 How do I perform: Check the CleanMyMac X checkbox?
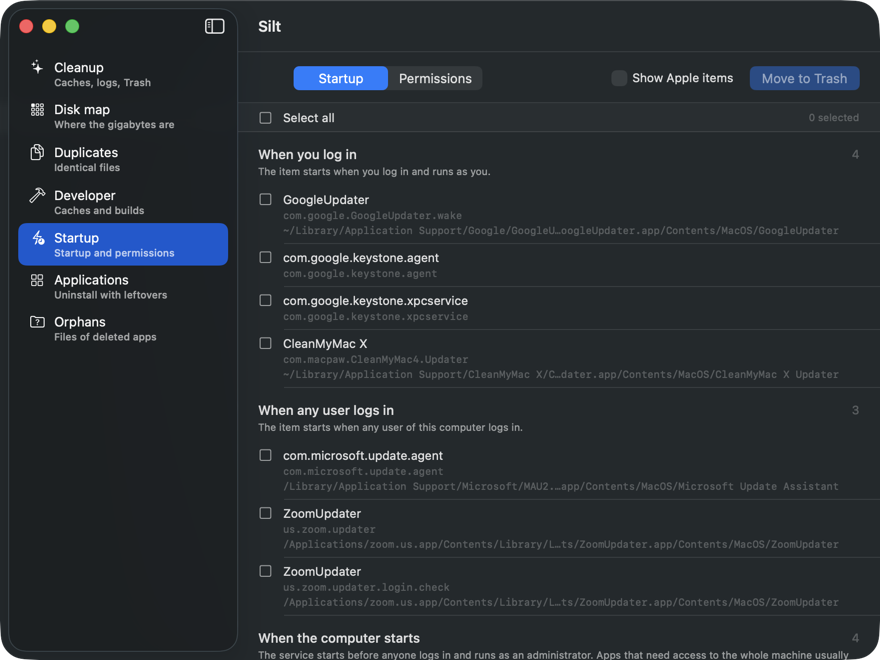(265, 343)
